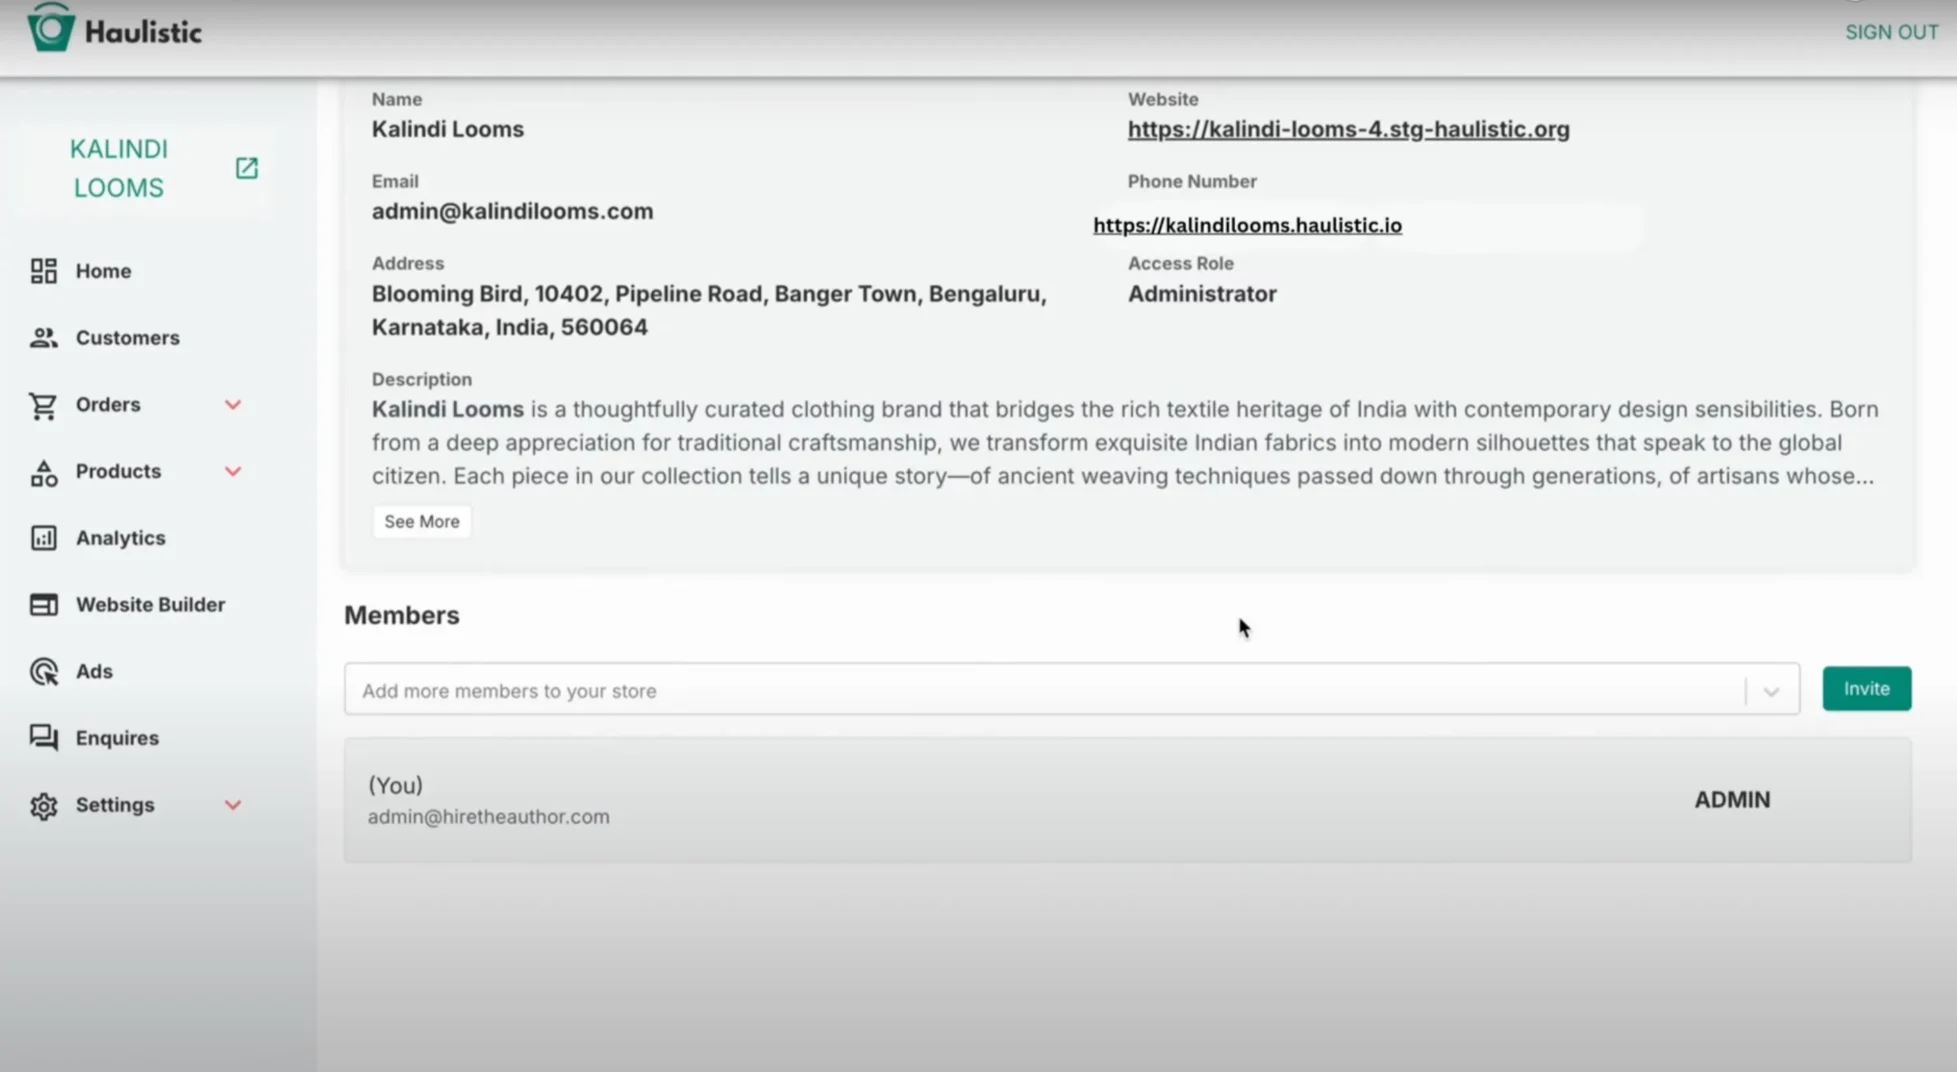Click See More under description
This screenshot has width=1957, height=1072.
(421, 522)
